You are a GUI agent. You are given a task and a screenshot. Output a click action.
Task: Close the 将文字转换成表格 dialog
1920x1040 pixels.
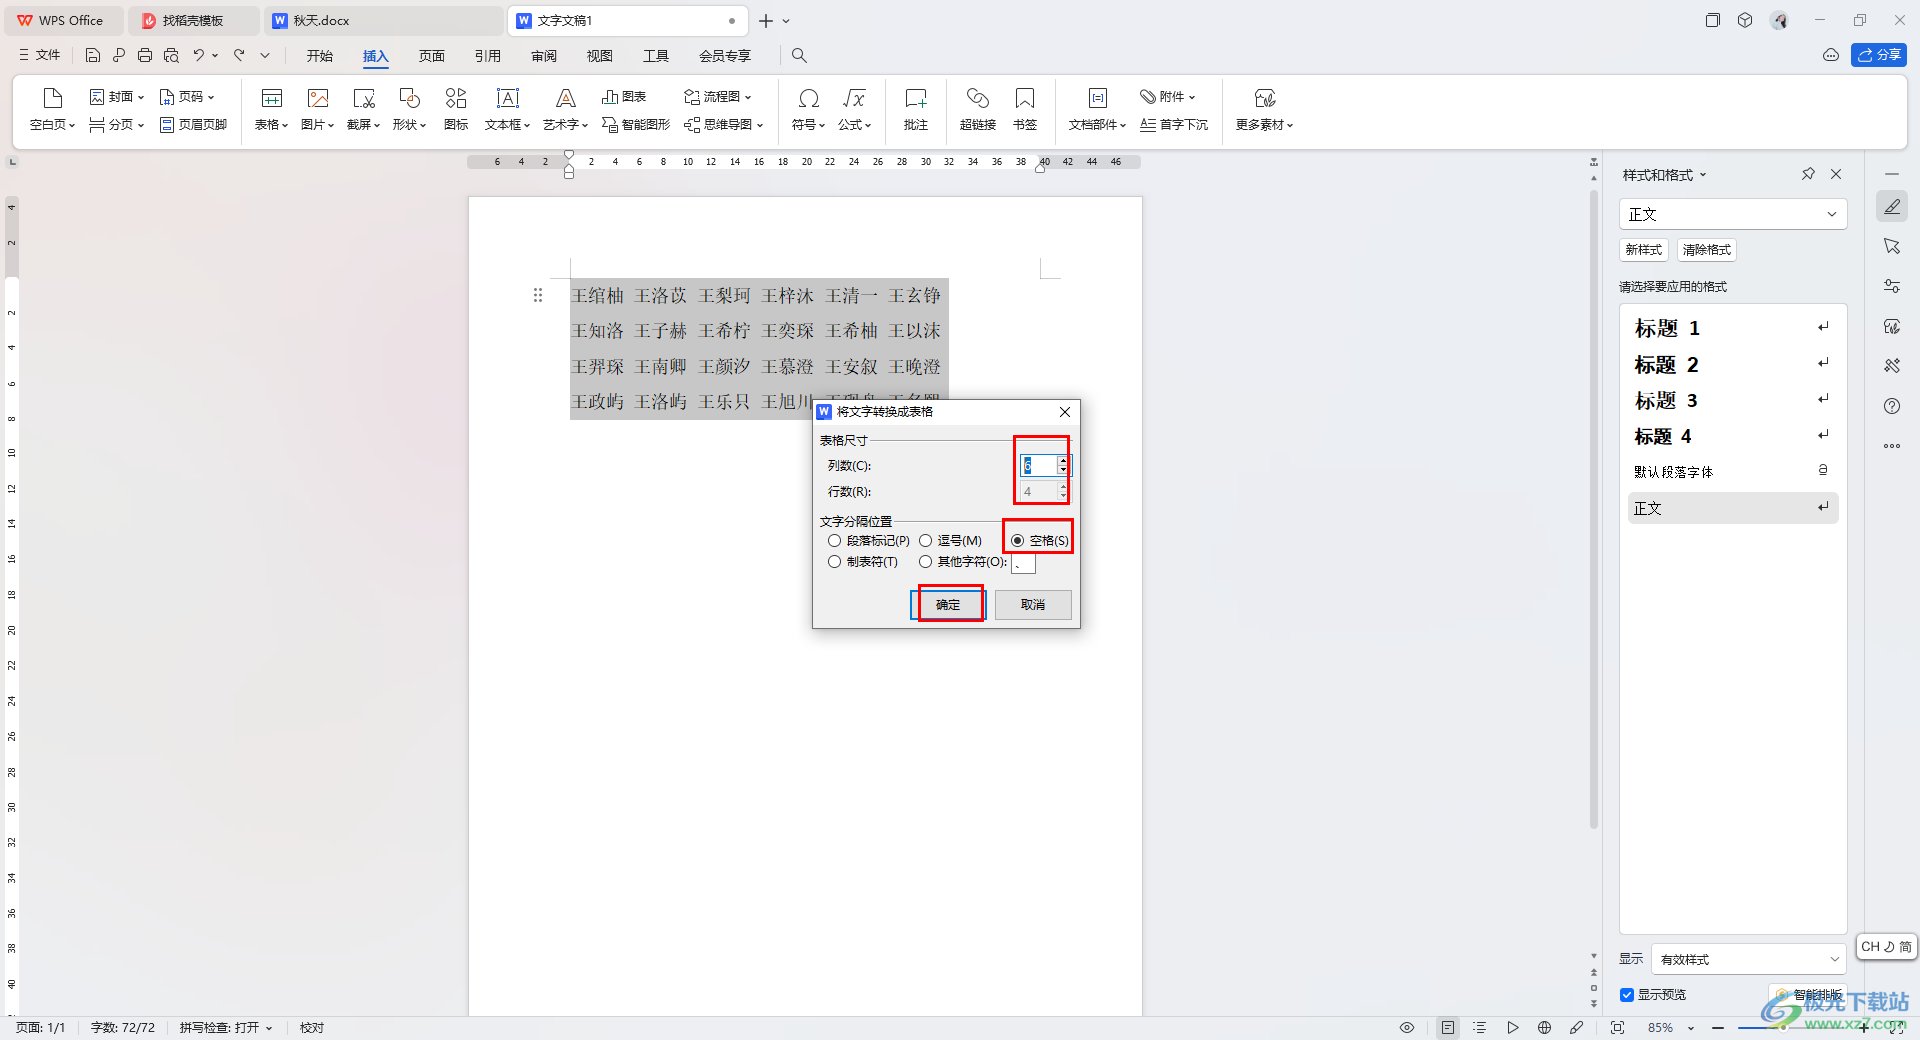[x=1065, y=412]
